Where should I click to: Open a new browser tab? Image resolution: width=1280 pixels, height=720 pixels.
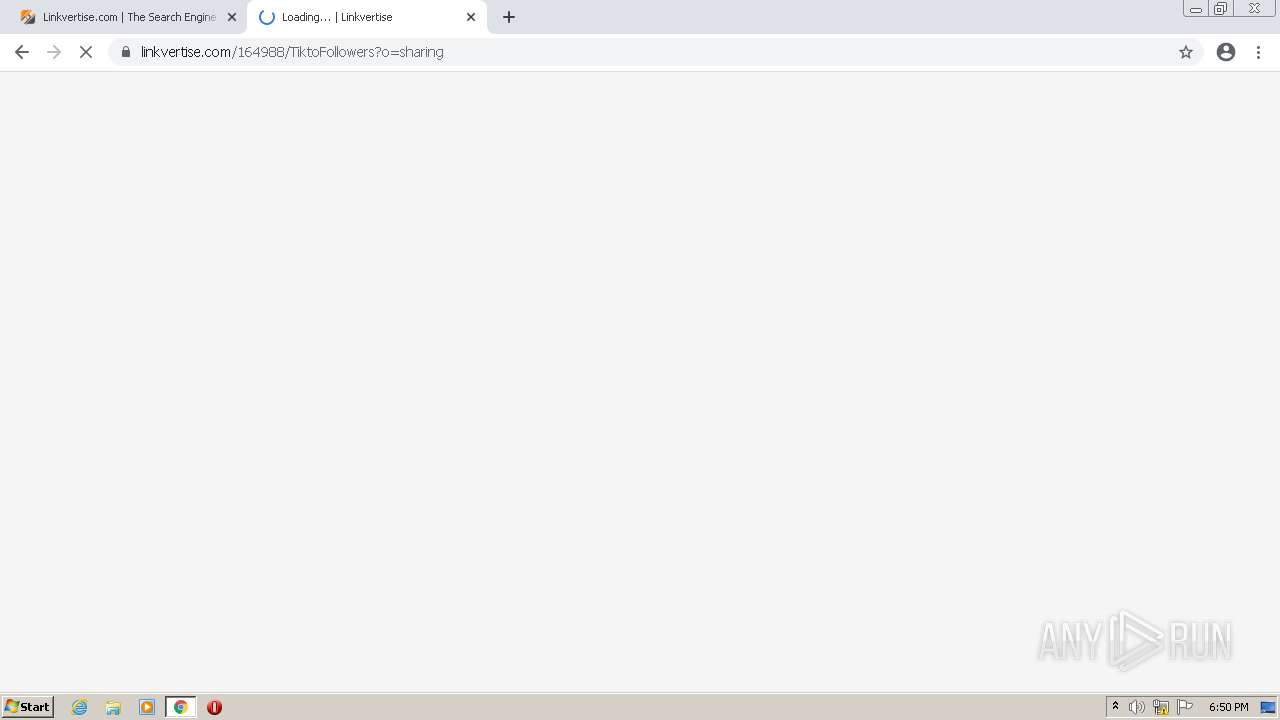[509, 17]
